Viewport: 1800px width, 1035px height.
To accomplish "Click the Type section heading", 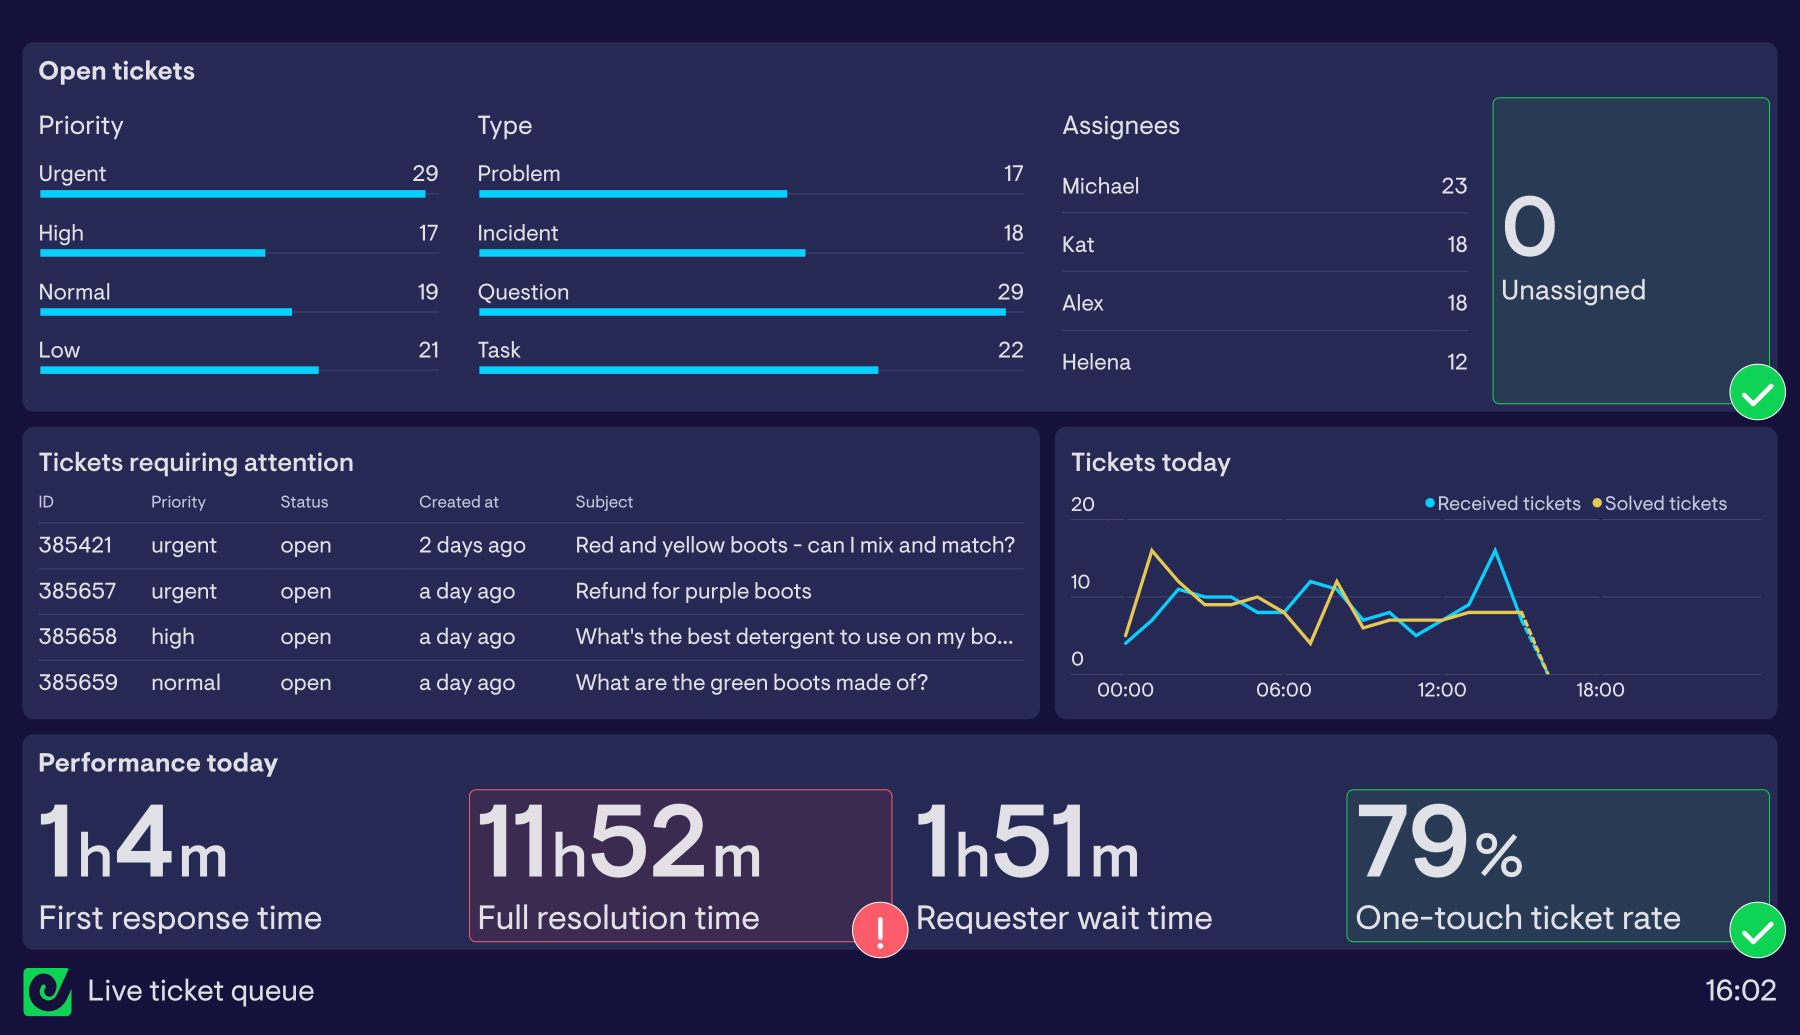I will (504, 126).
